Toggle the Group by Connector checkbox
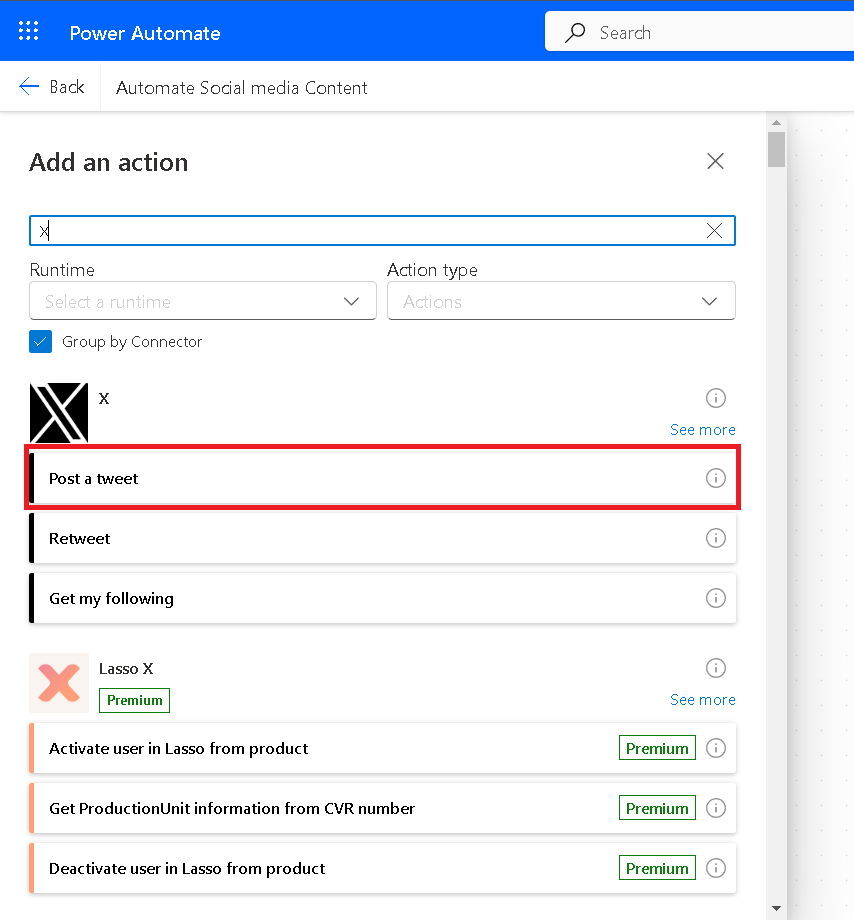This screenshot has width=854, height=920. 41,342
